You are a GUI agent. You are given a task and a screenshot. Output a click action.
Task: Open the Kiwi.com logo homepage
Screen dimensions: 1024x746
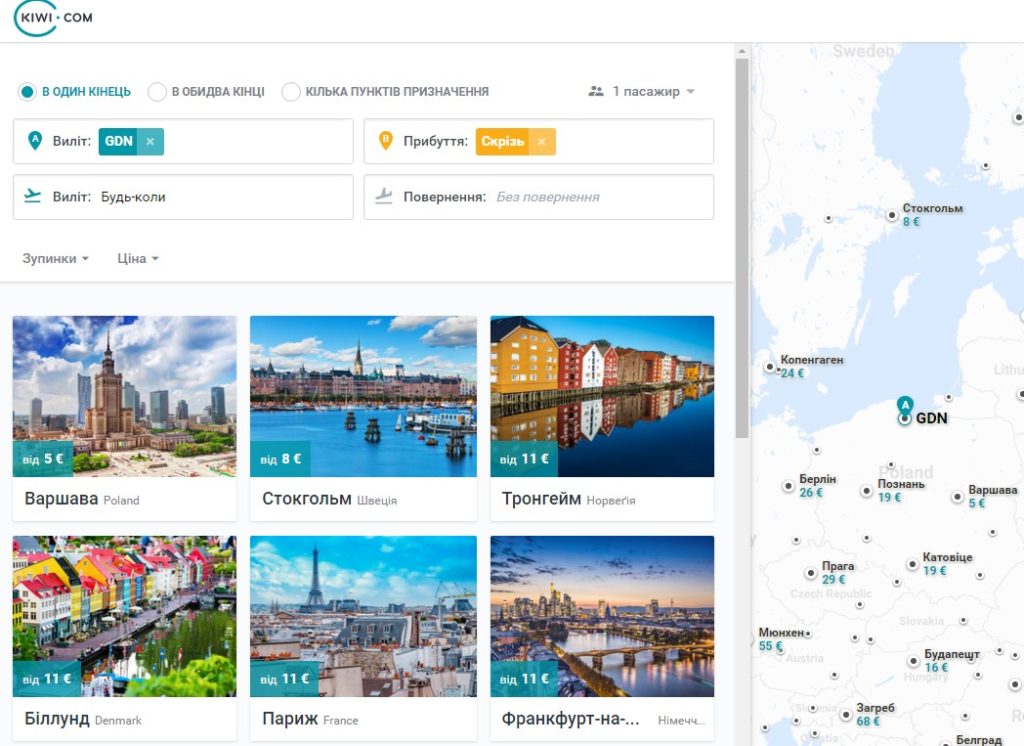(x=54, y=18)
